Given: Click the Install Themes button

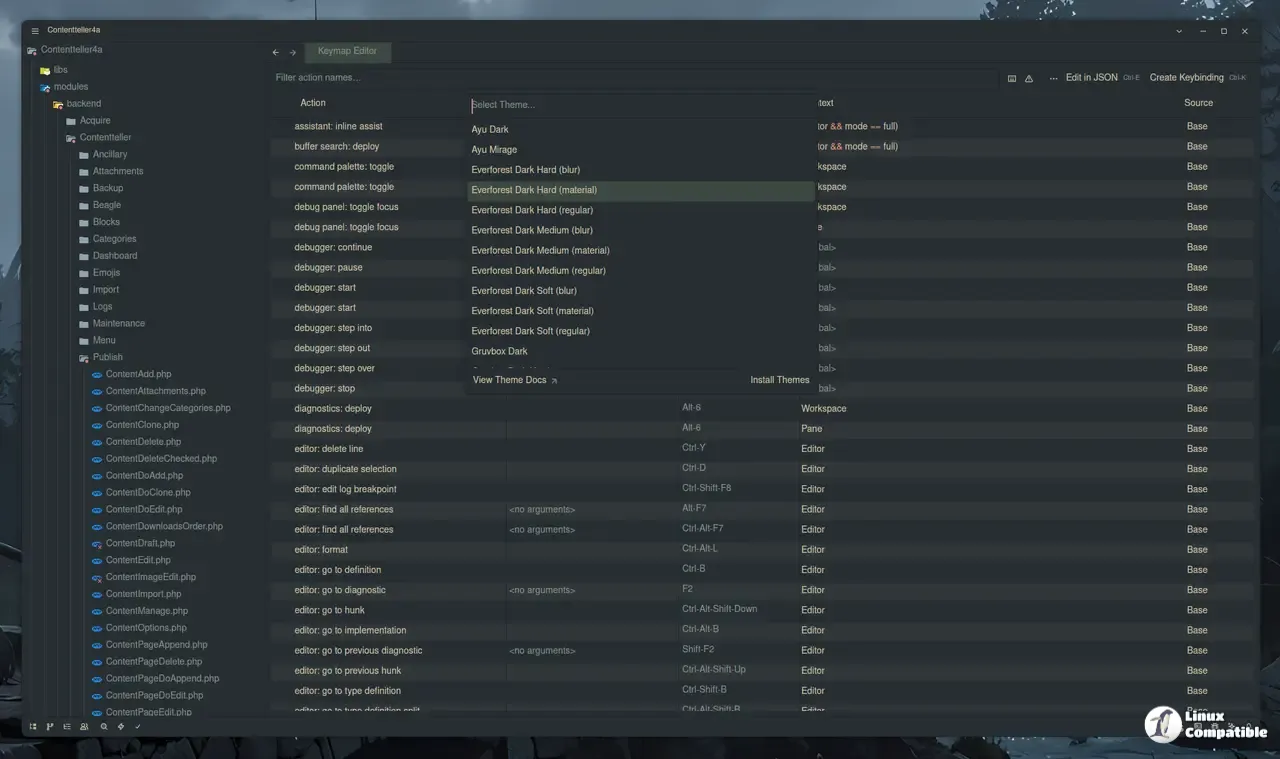Looking at the screenshot, I should [779, 380].
